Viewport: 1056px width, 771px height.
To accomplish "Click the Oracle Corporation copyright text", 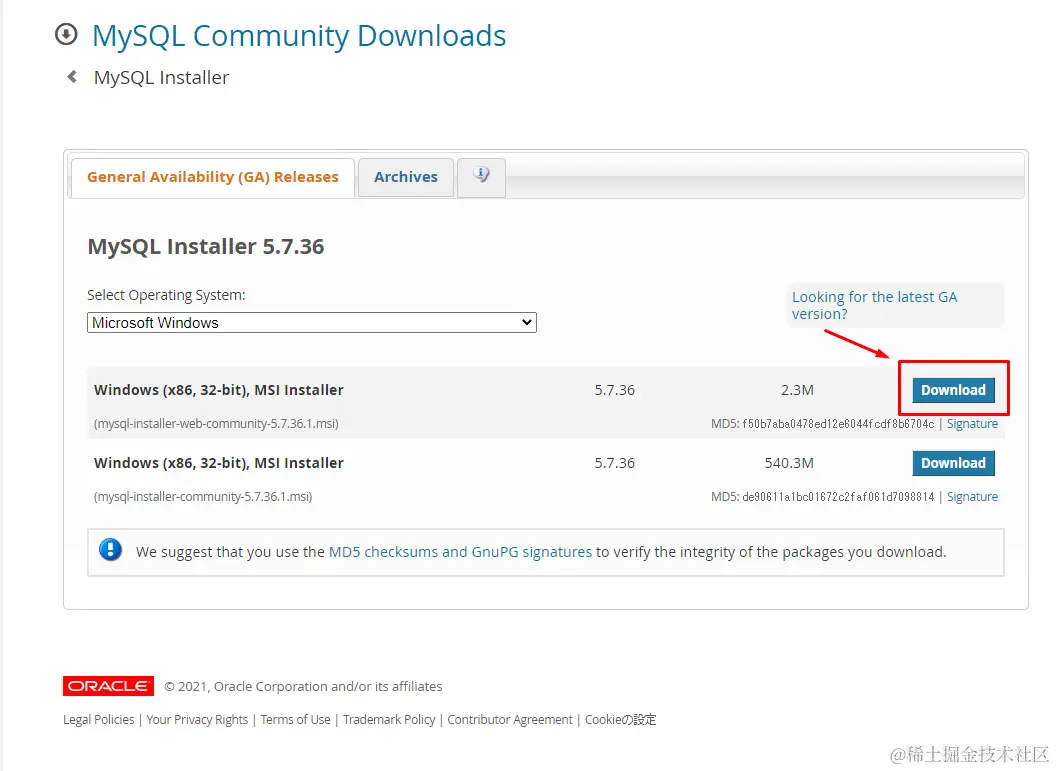I will [303, 686].
